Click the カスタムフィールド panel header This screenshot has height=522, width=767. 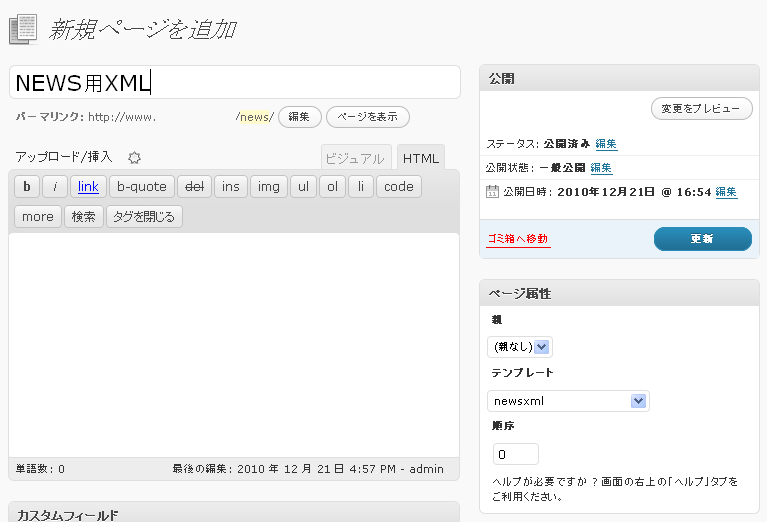pos(234,513)
